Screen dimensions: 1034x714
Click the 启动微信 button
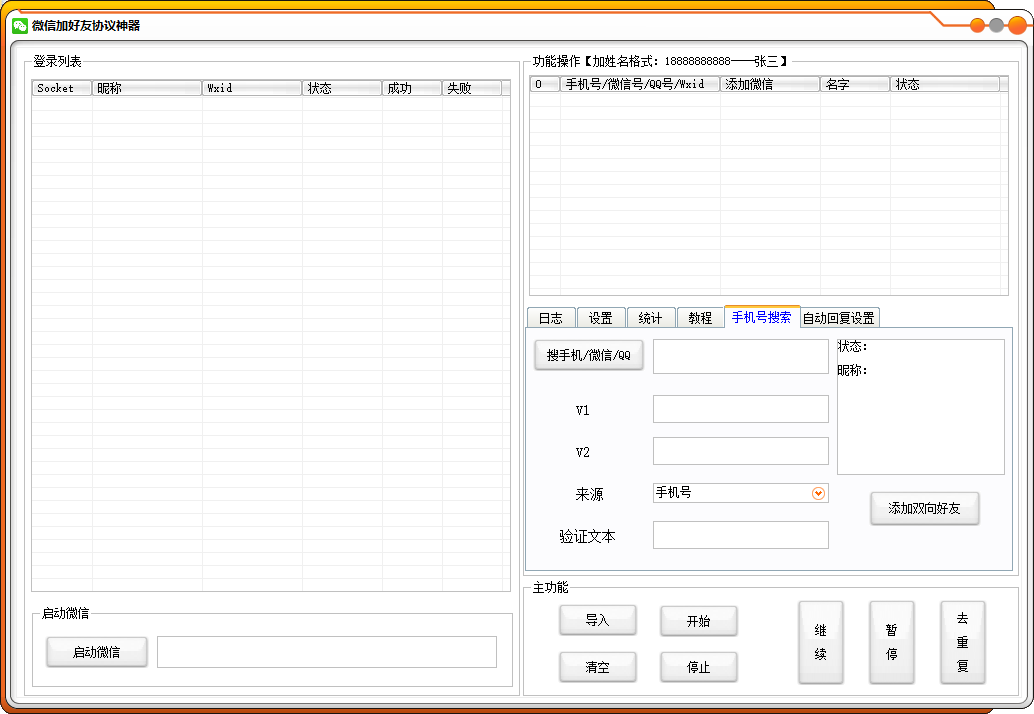(96, 652)
